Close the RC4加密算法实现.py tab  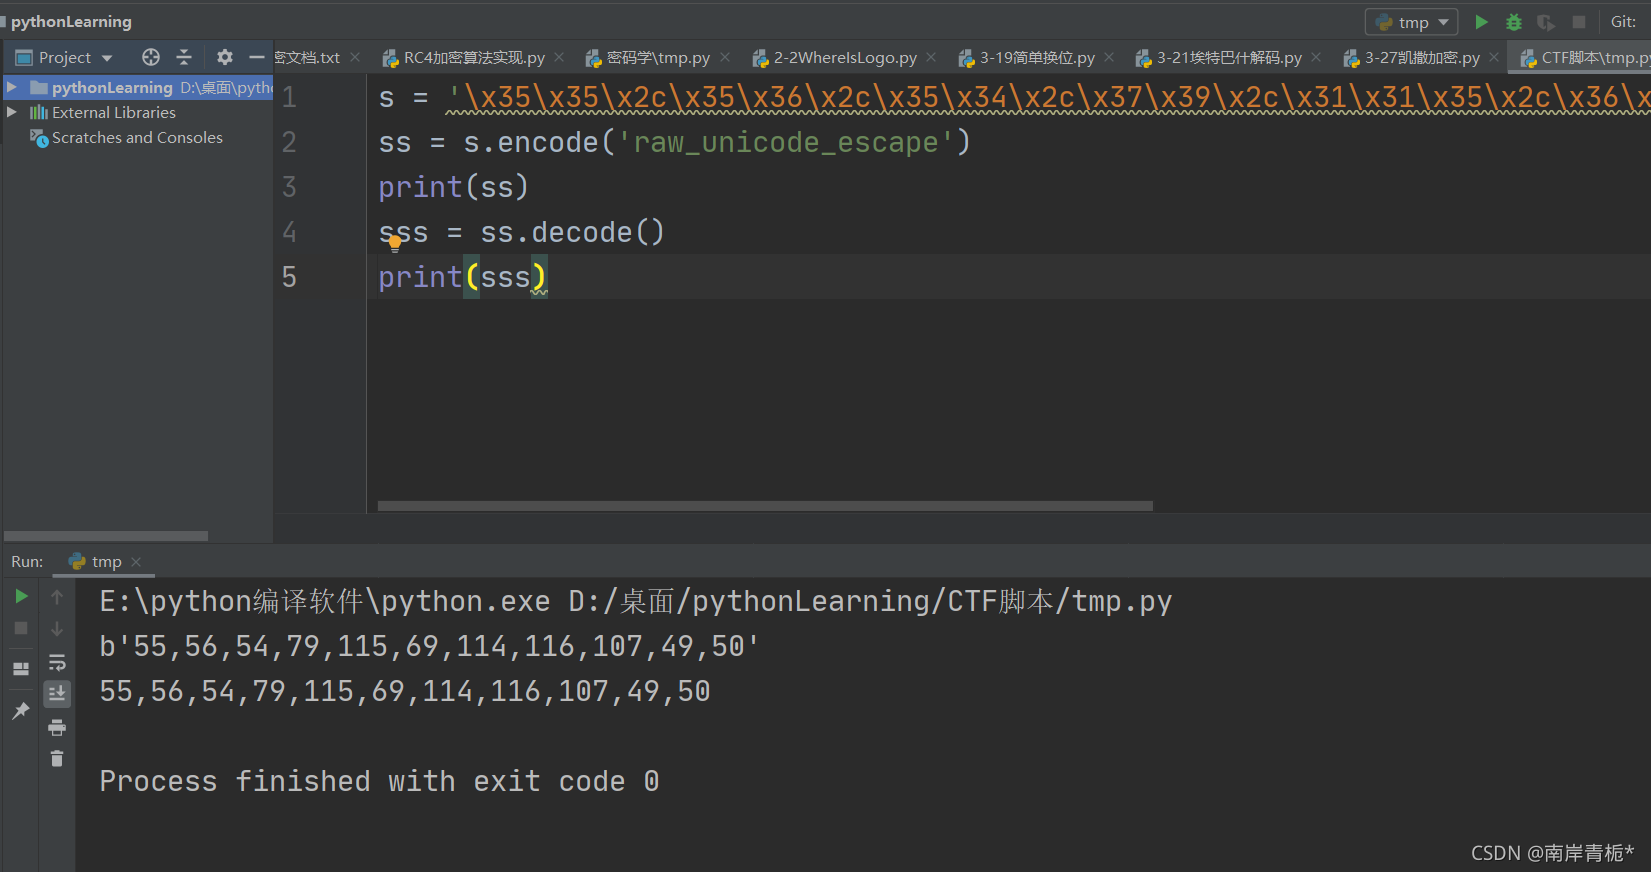(x=559, y=57)
